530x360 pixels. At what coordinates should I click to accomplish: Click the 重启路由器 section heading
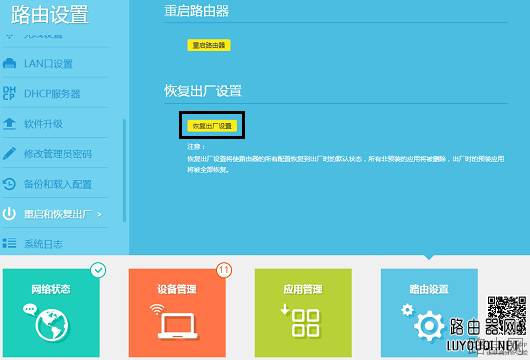click(196, 11)
